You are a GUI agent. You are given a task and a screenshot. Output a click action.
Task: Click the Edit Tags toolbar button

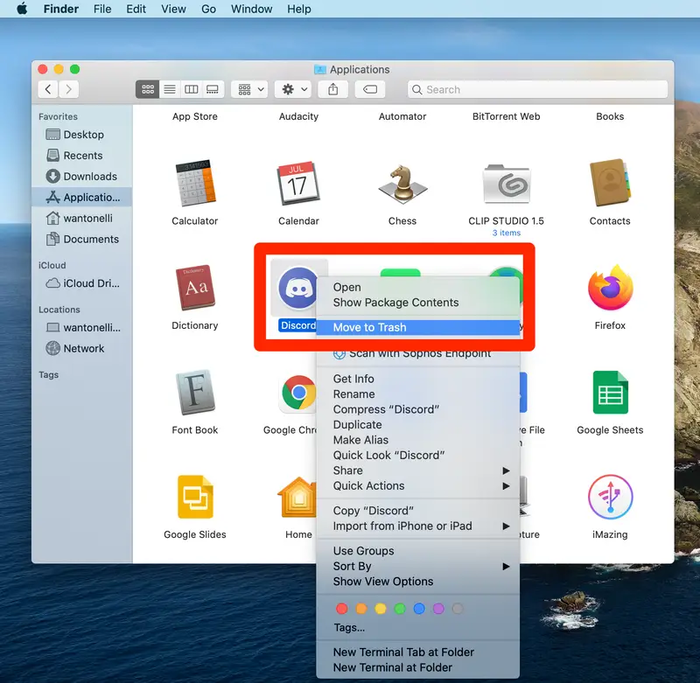[x=370, y=89]
